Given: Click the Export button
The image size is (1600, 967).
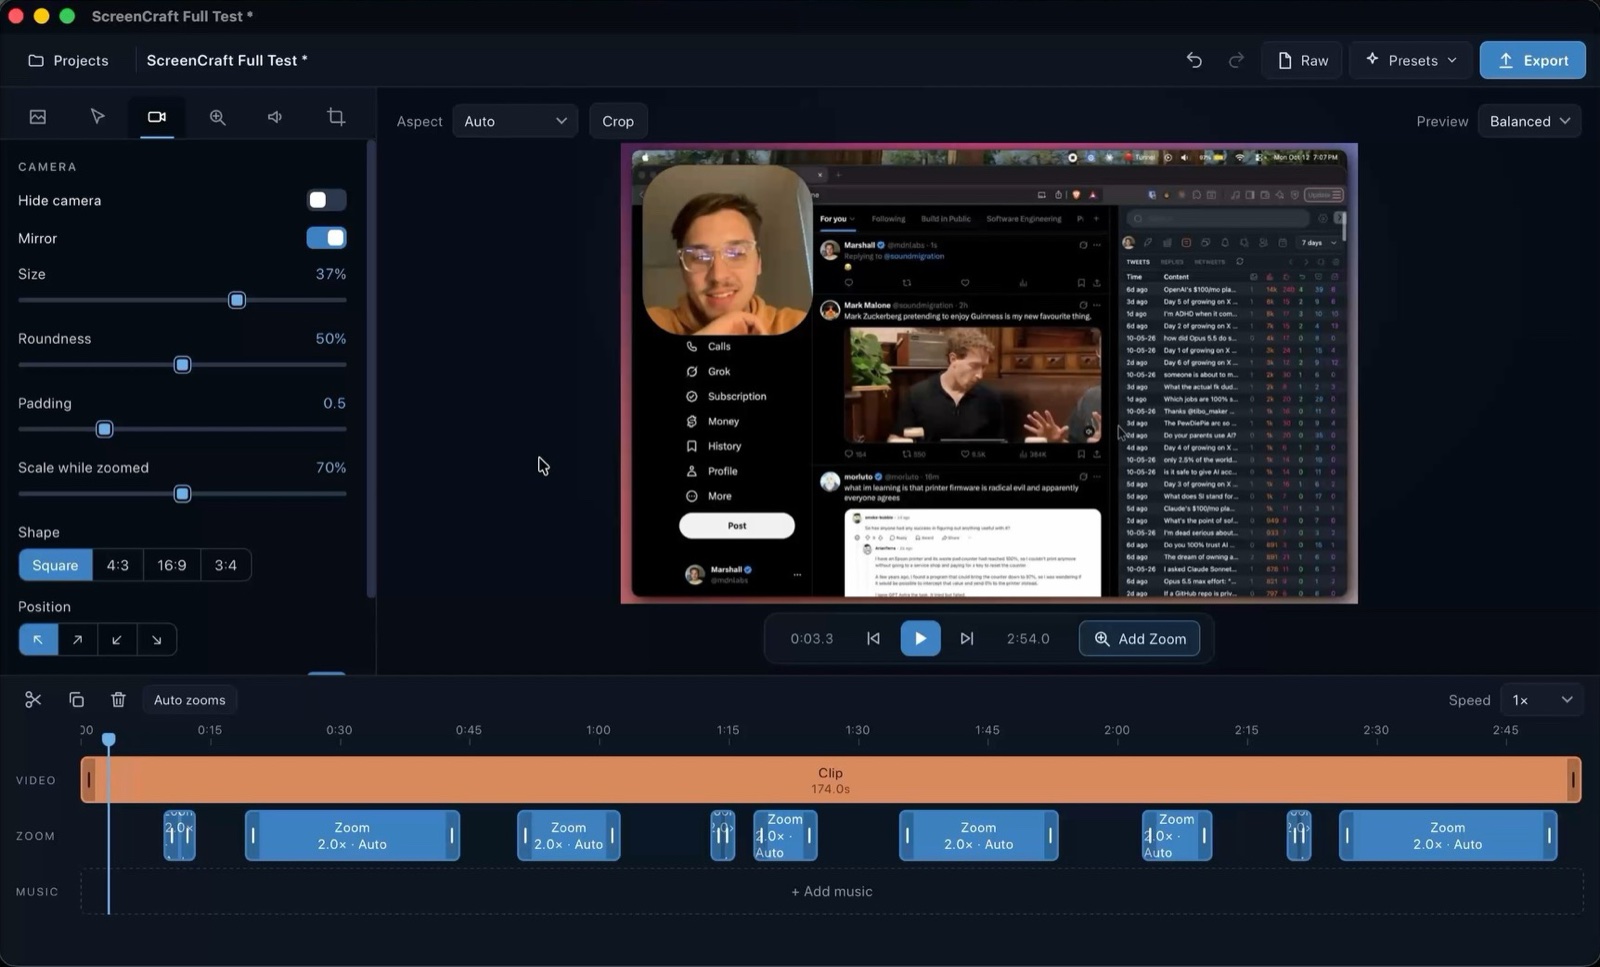Looking at the screenshot, I should pos(1532,60).
